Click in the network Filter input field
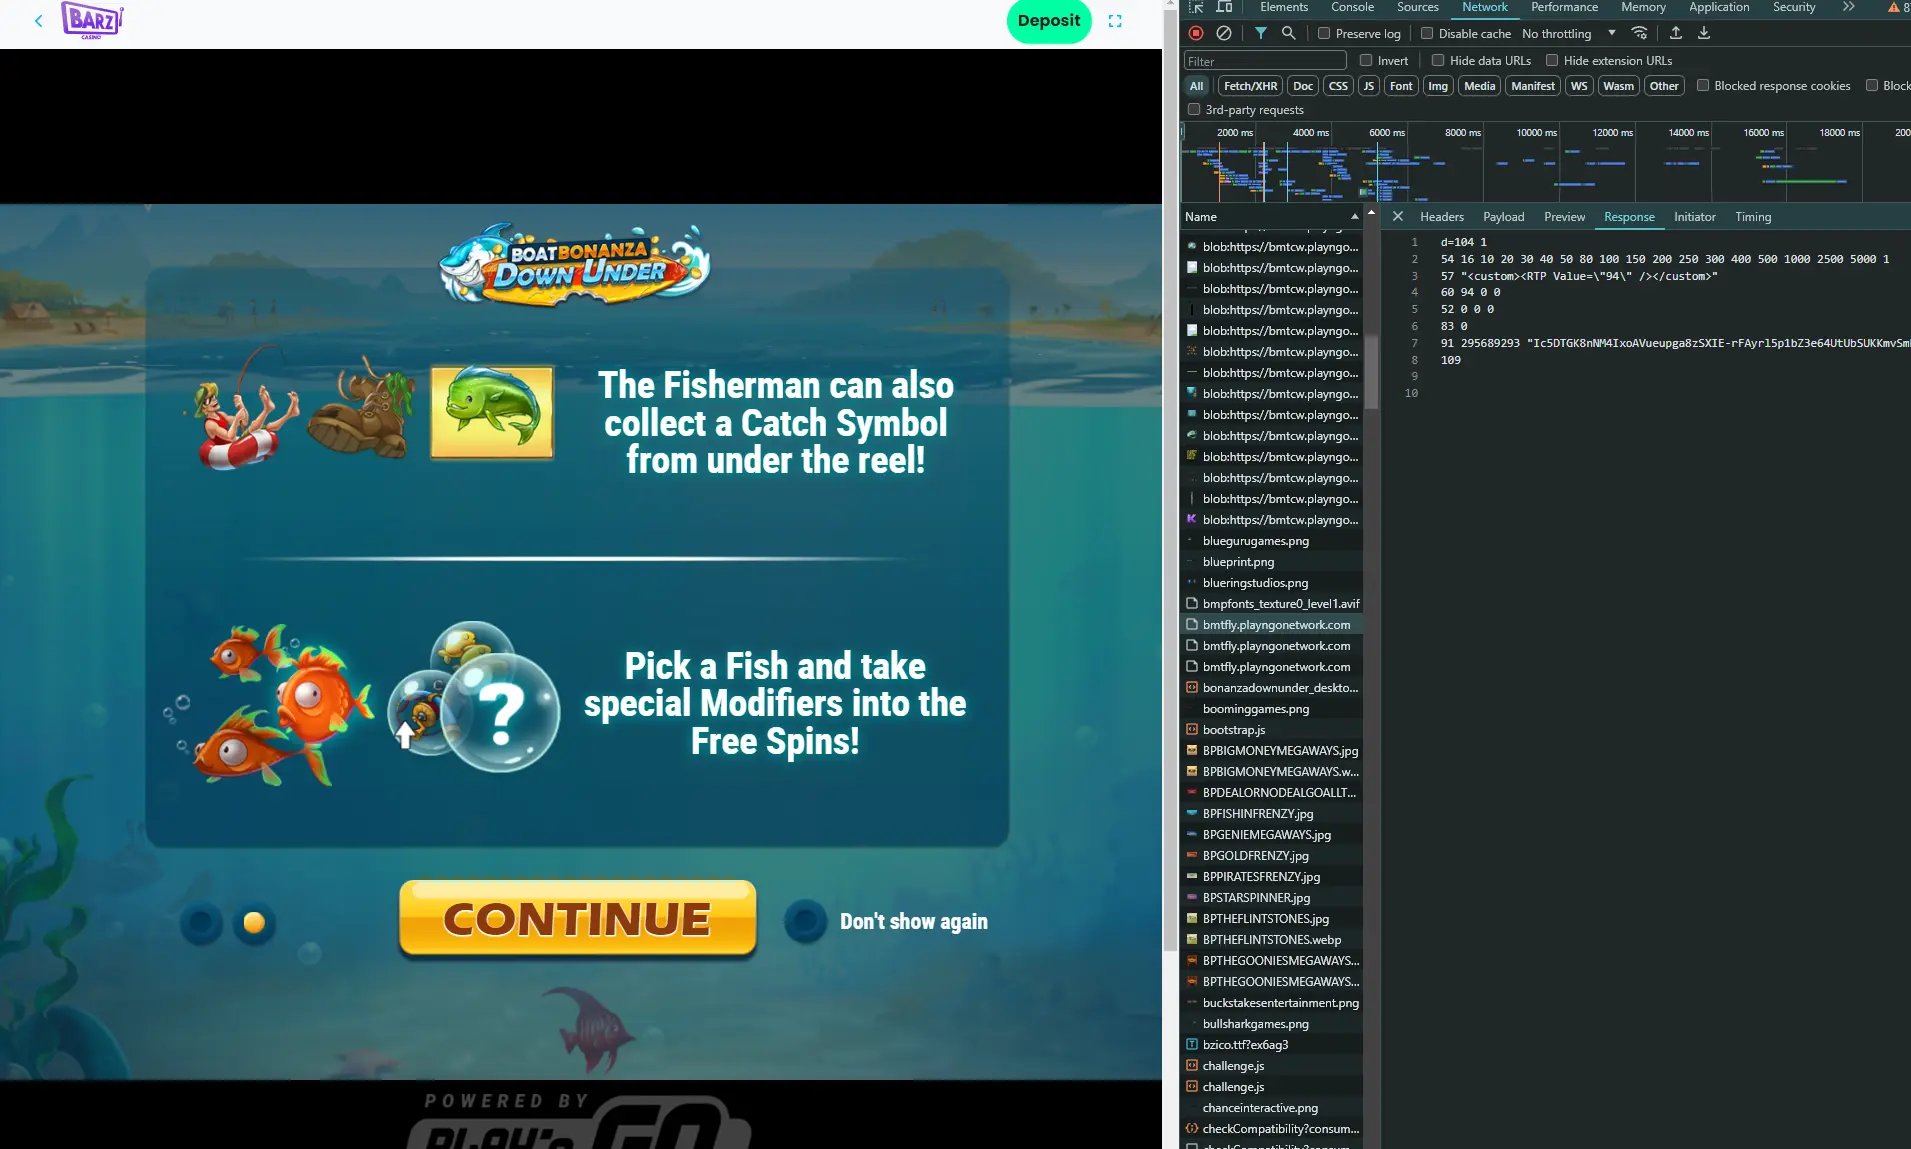 (x=1264, y=61)
